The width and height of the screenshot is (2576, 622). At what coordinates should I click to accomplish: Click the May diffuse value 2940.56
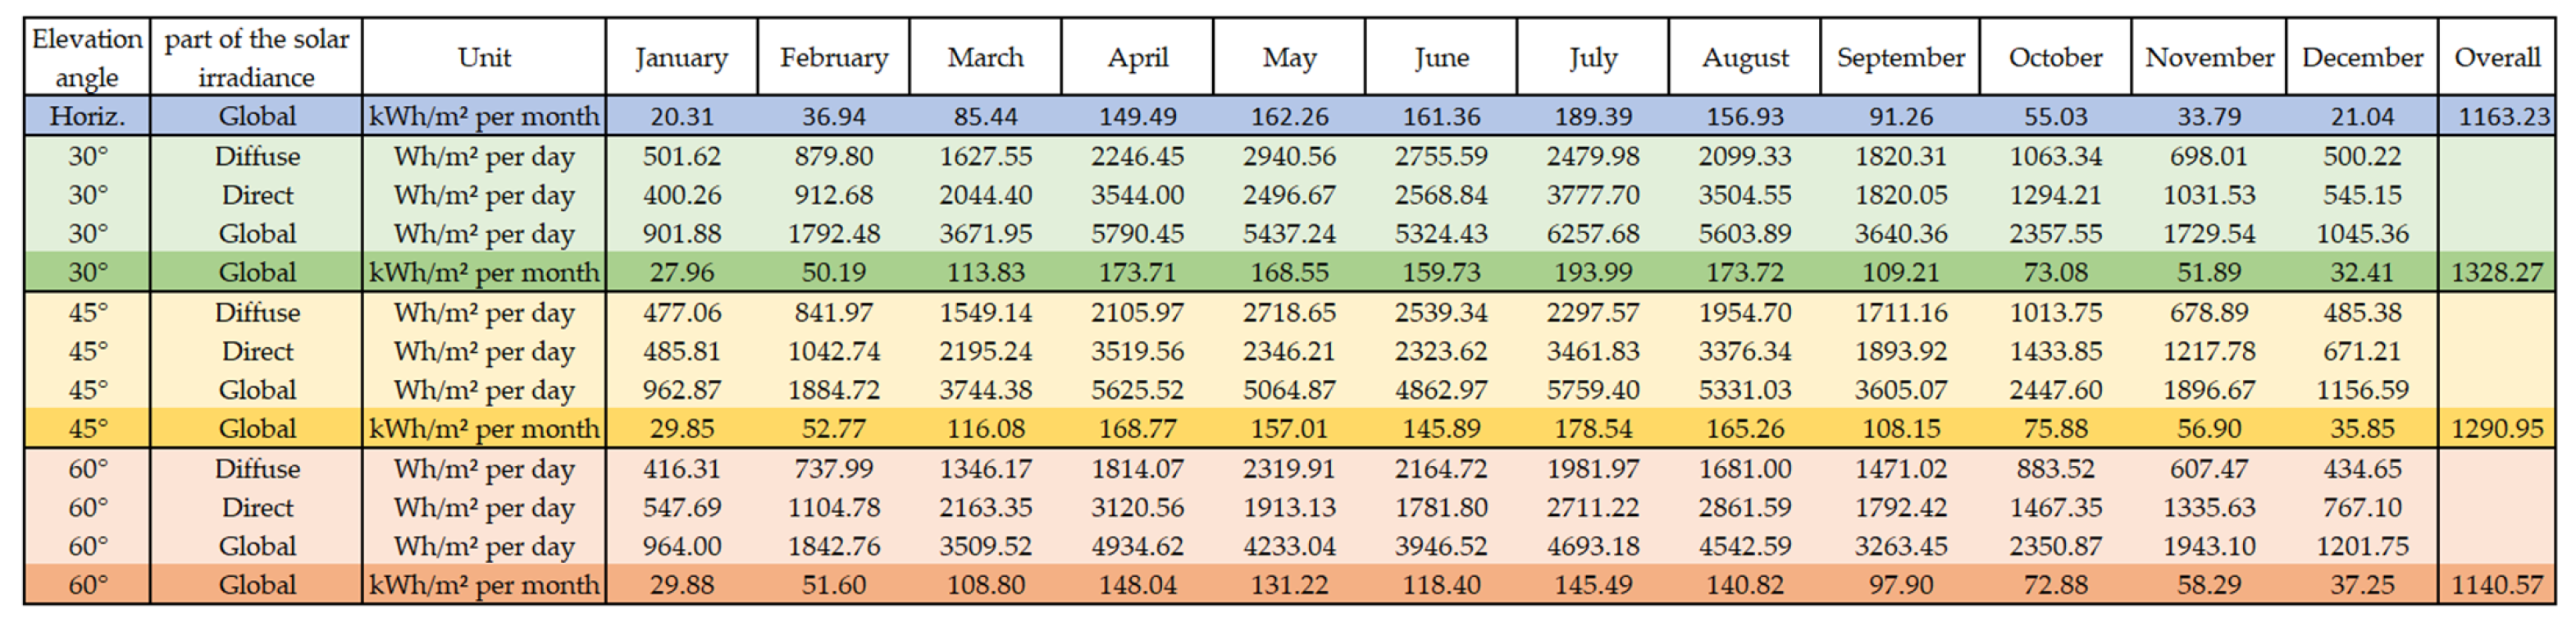(x=1289, y=157)
